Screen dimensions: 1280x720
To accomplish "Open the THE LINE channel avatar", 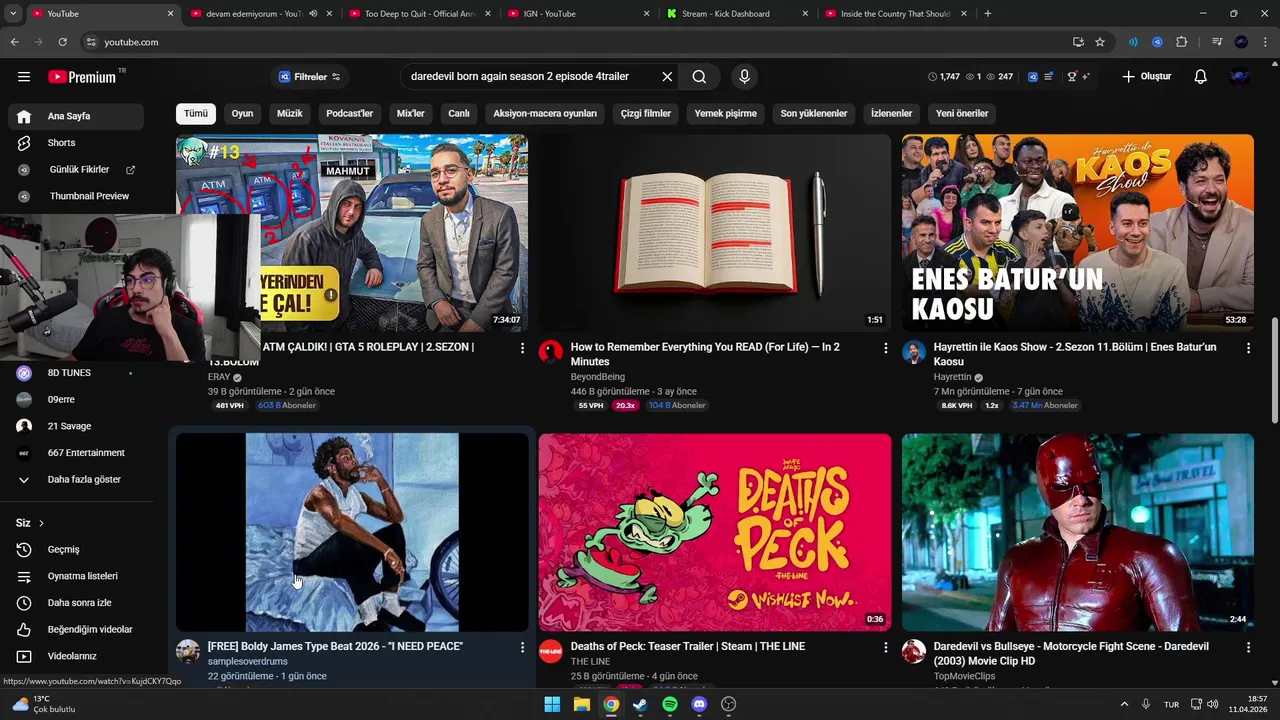I will [x=551, y=652].
